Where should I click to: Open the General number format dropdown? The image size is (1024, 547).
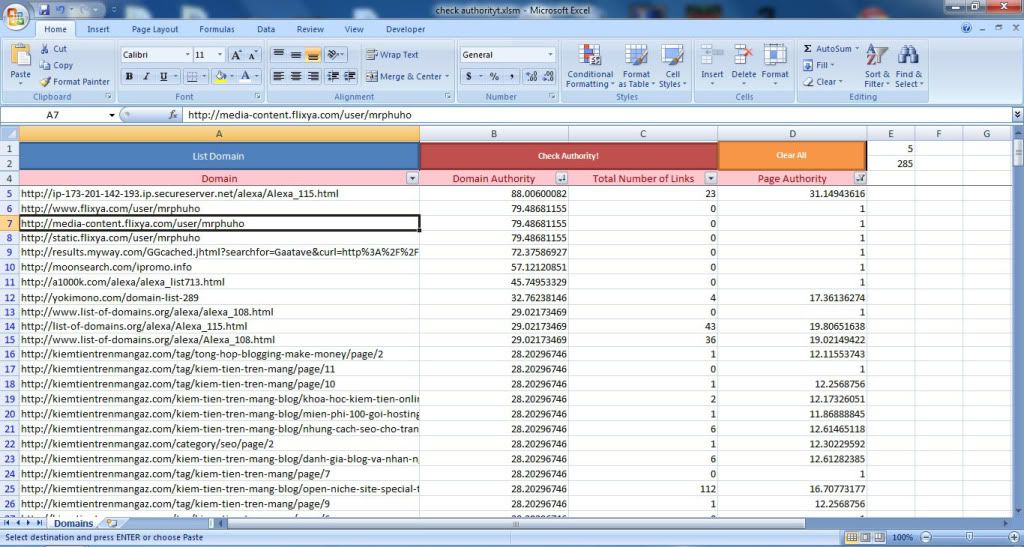pyautogui.click(x=551, y=55)
